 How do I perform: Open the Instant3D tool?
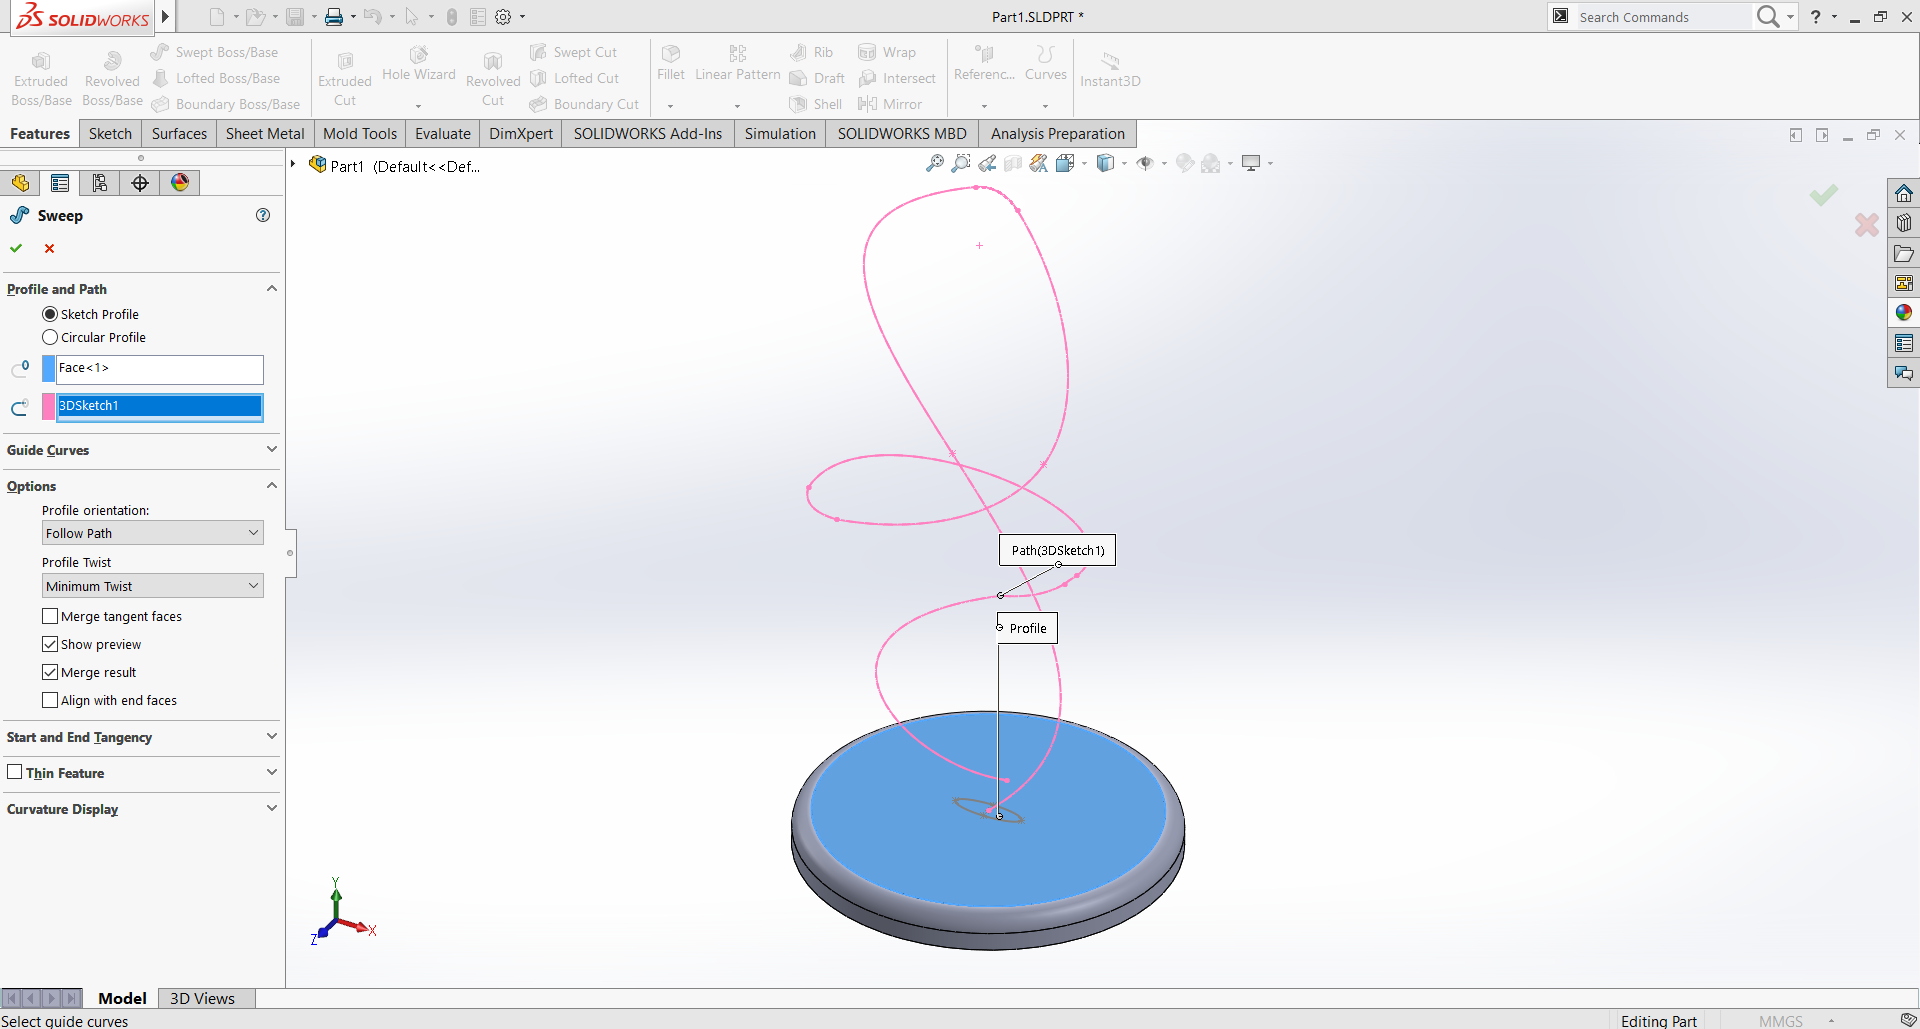1109,70
